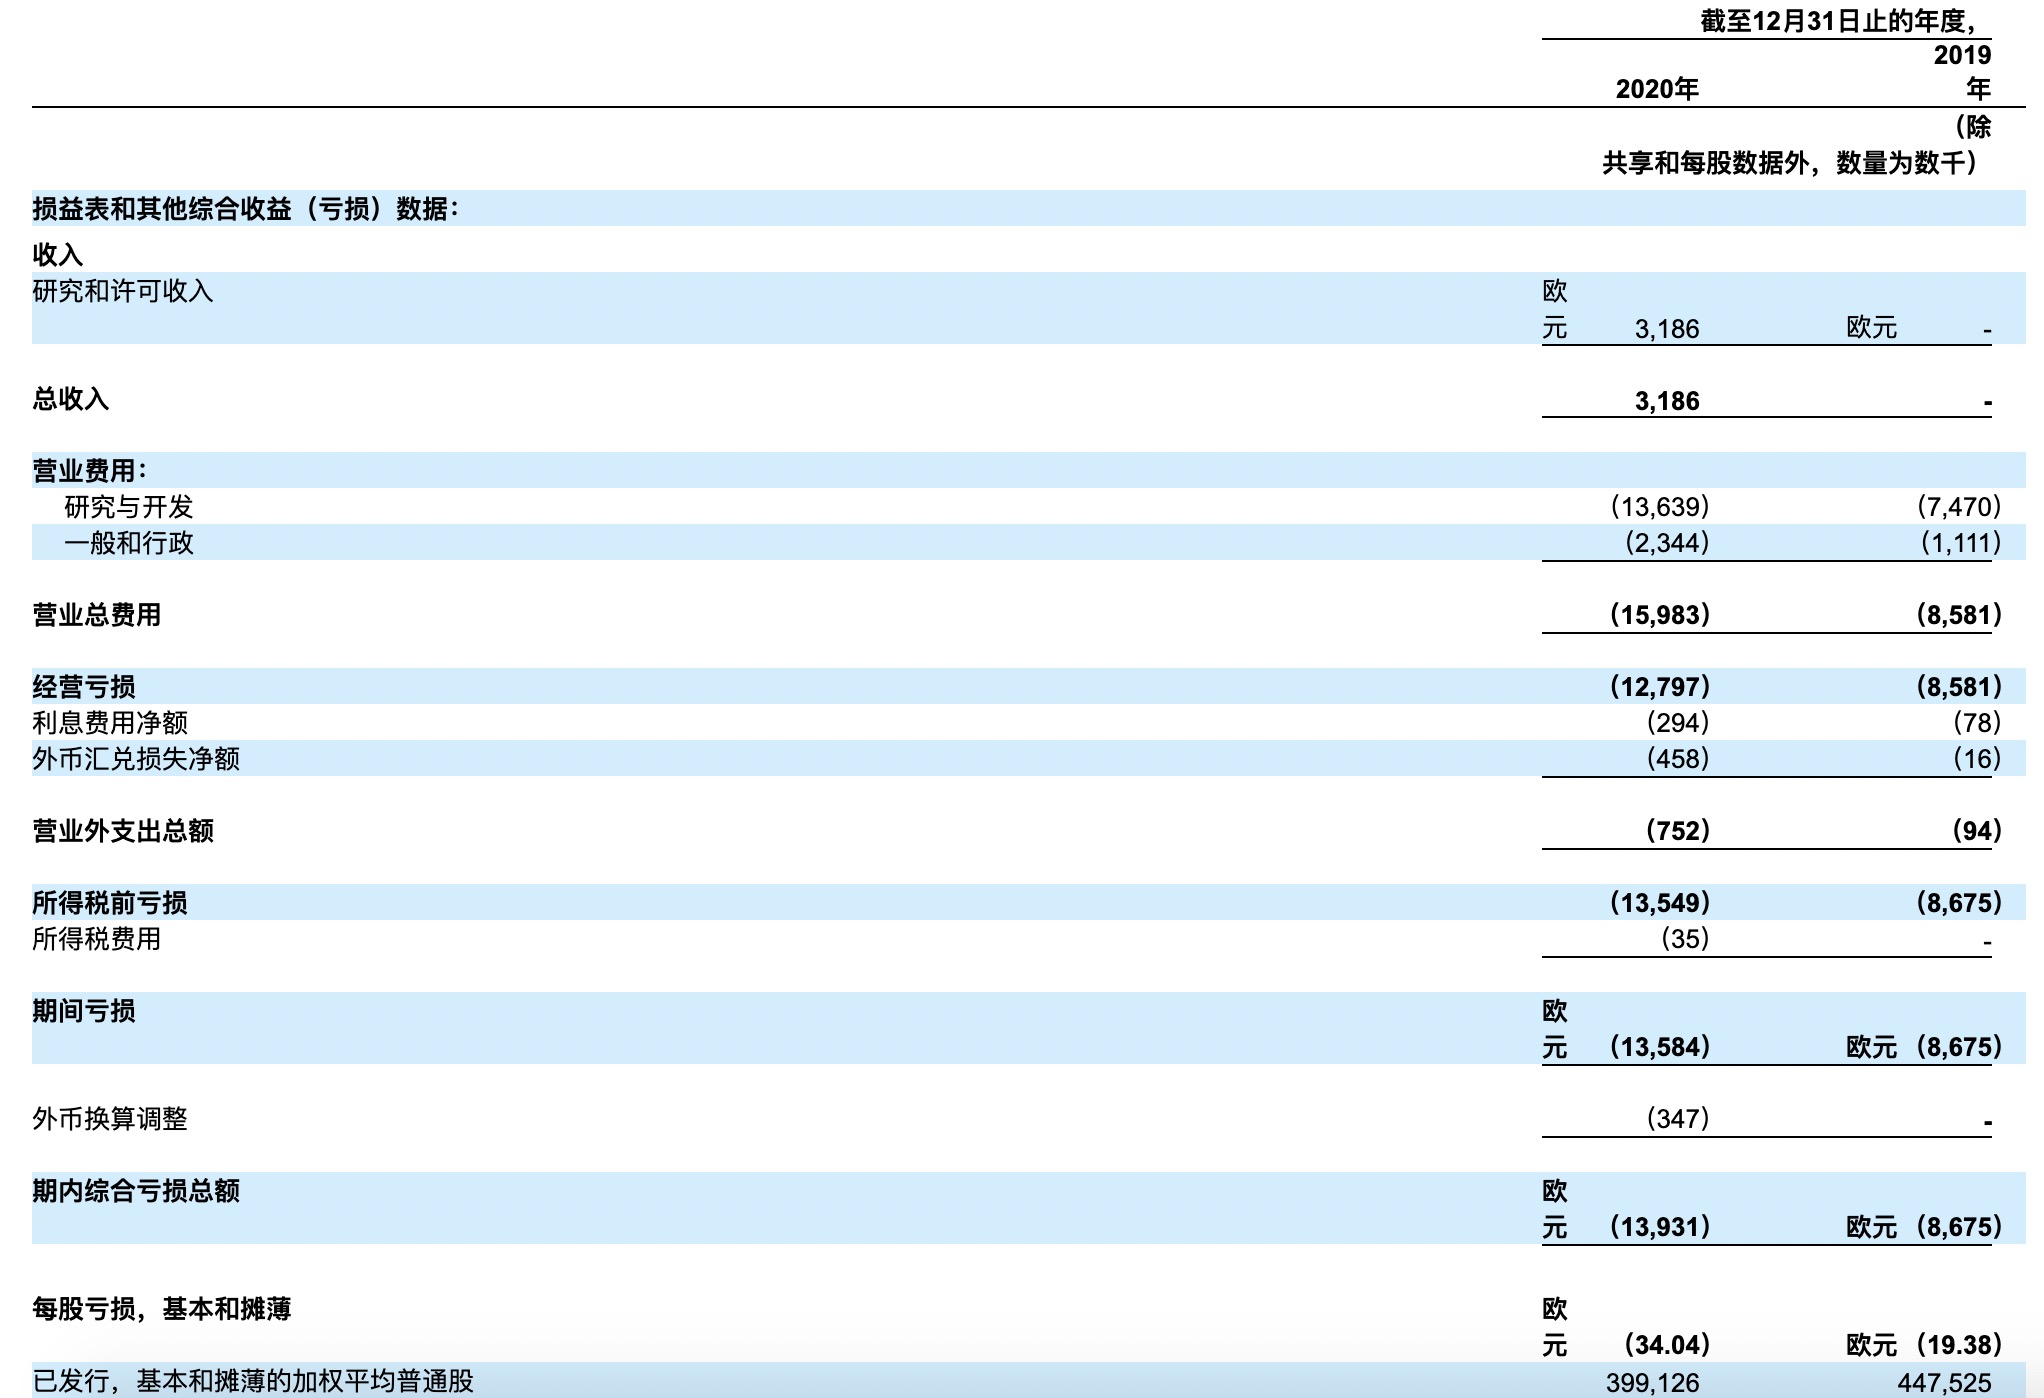Select the 研究与开发 row label

click(129, 507)
